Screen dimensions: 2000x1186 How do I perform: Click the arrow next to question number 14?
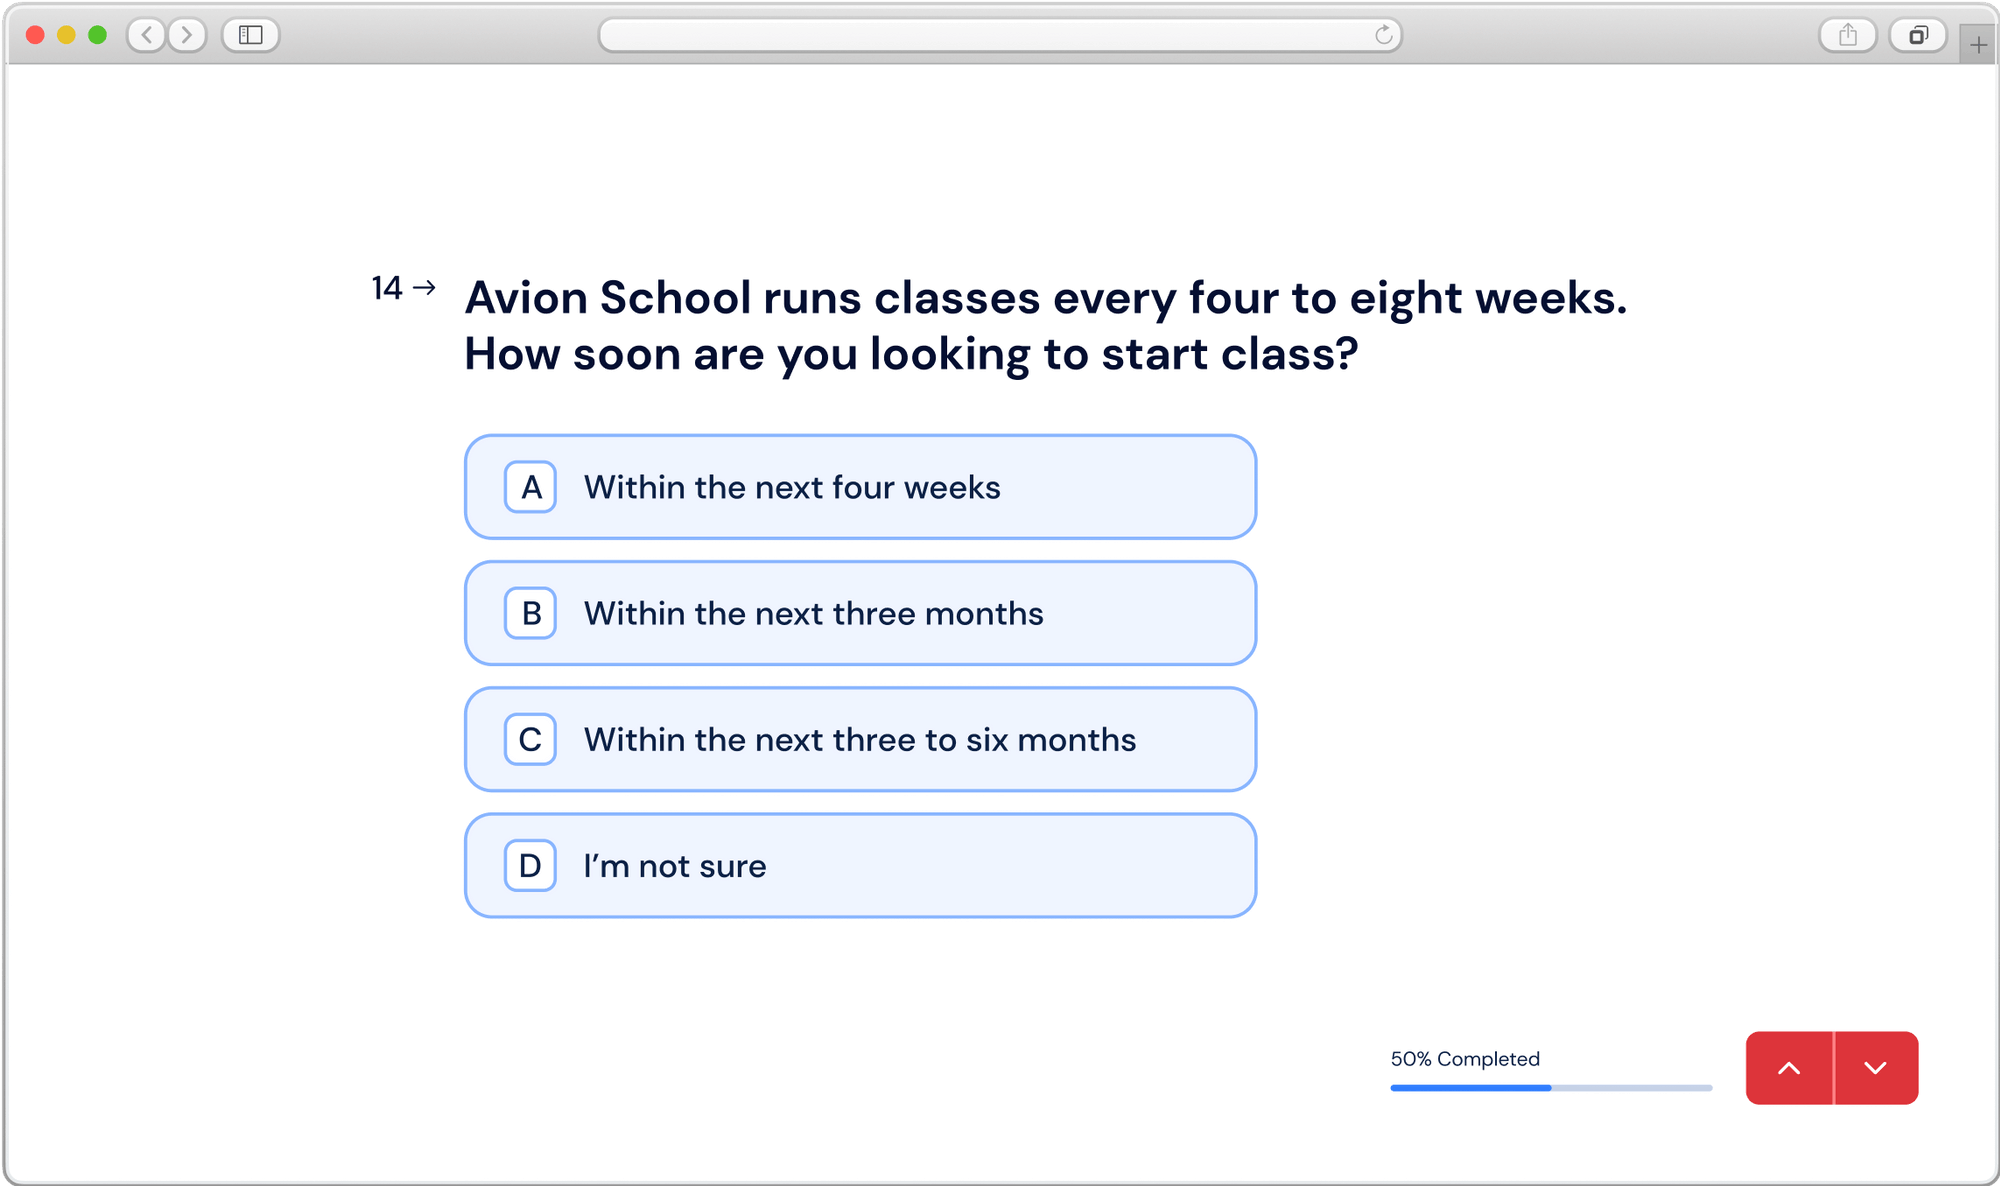425,287
